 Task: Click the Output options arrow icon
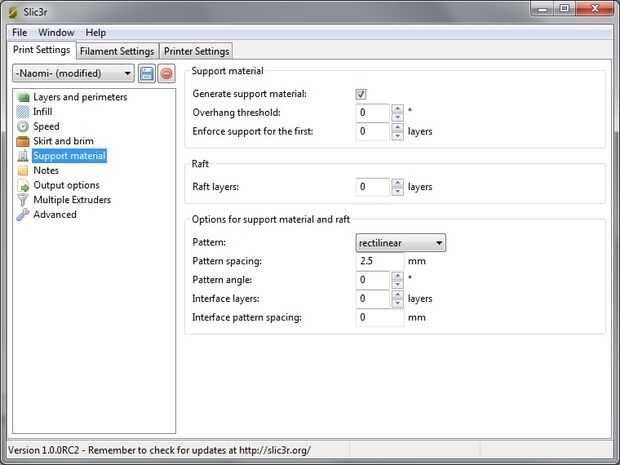point(23,185)
